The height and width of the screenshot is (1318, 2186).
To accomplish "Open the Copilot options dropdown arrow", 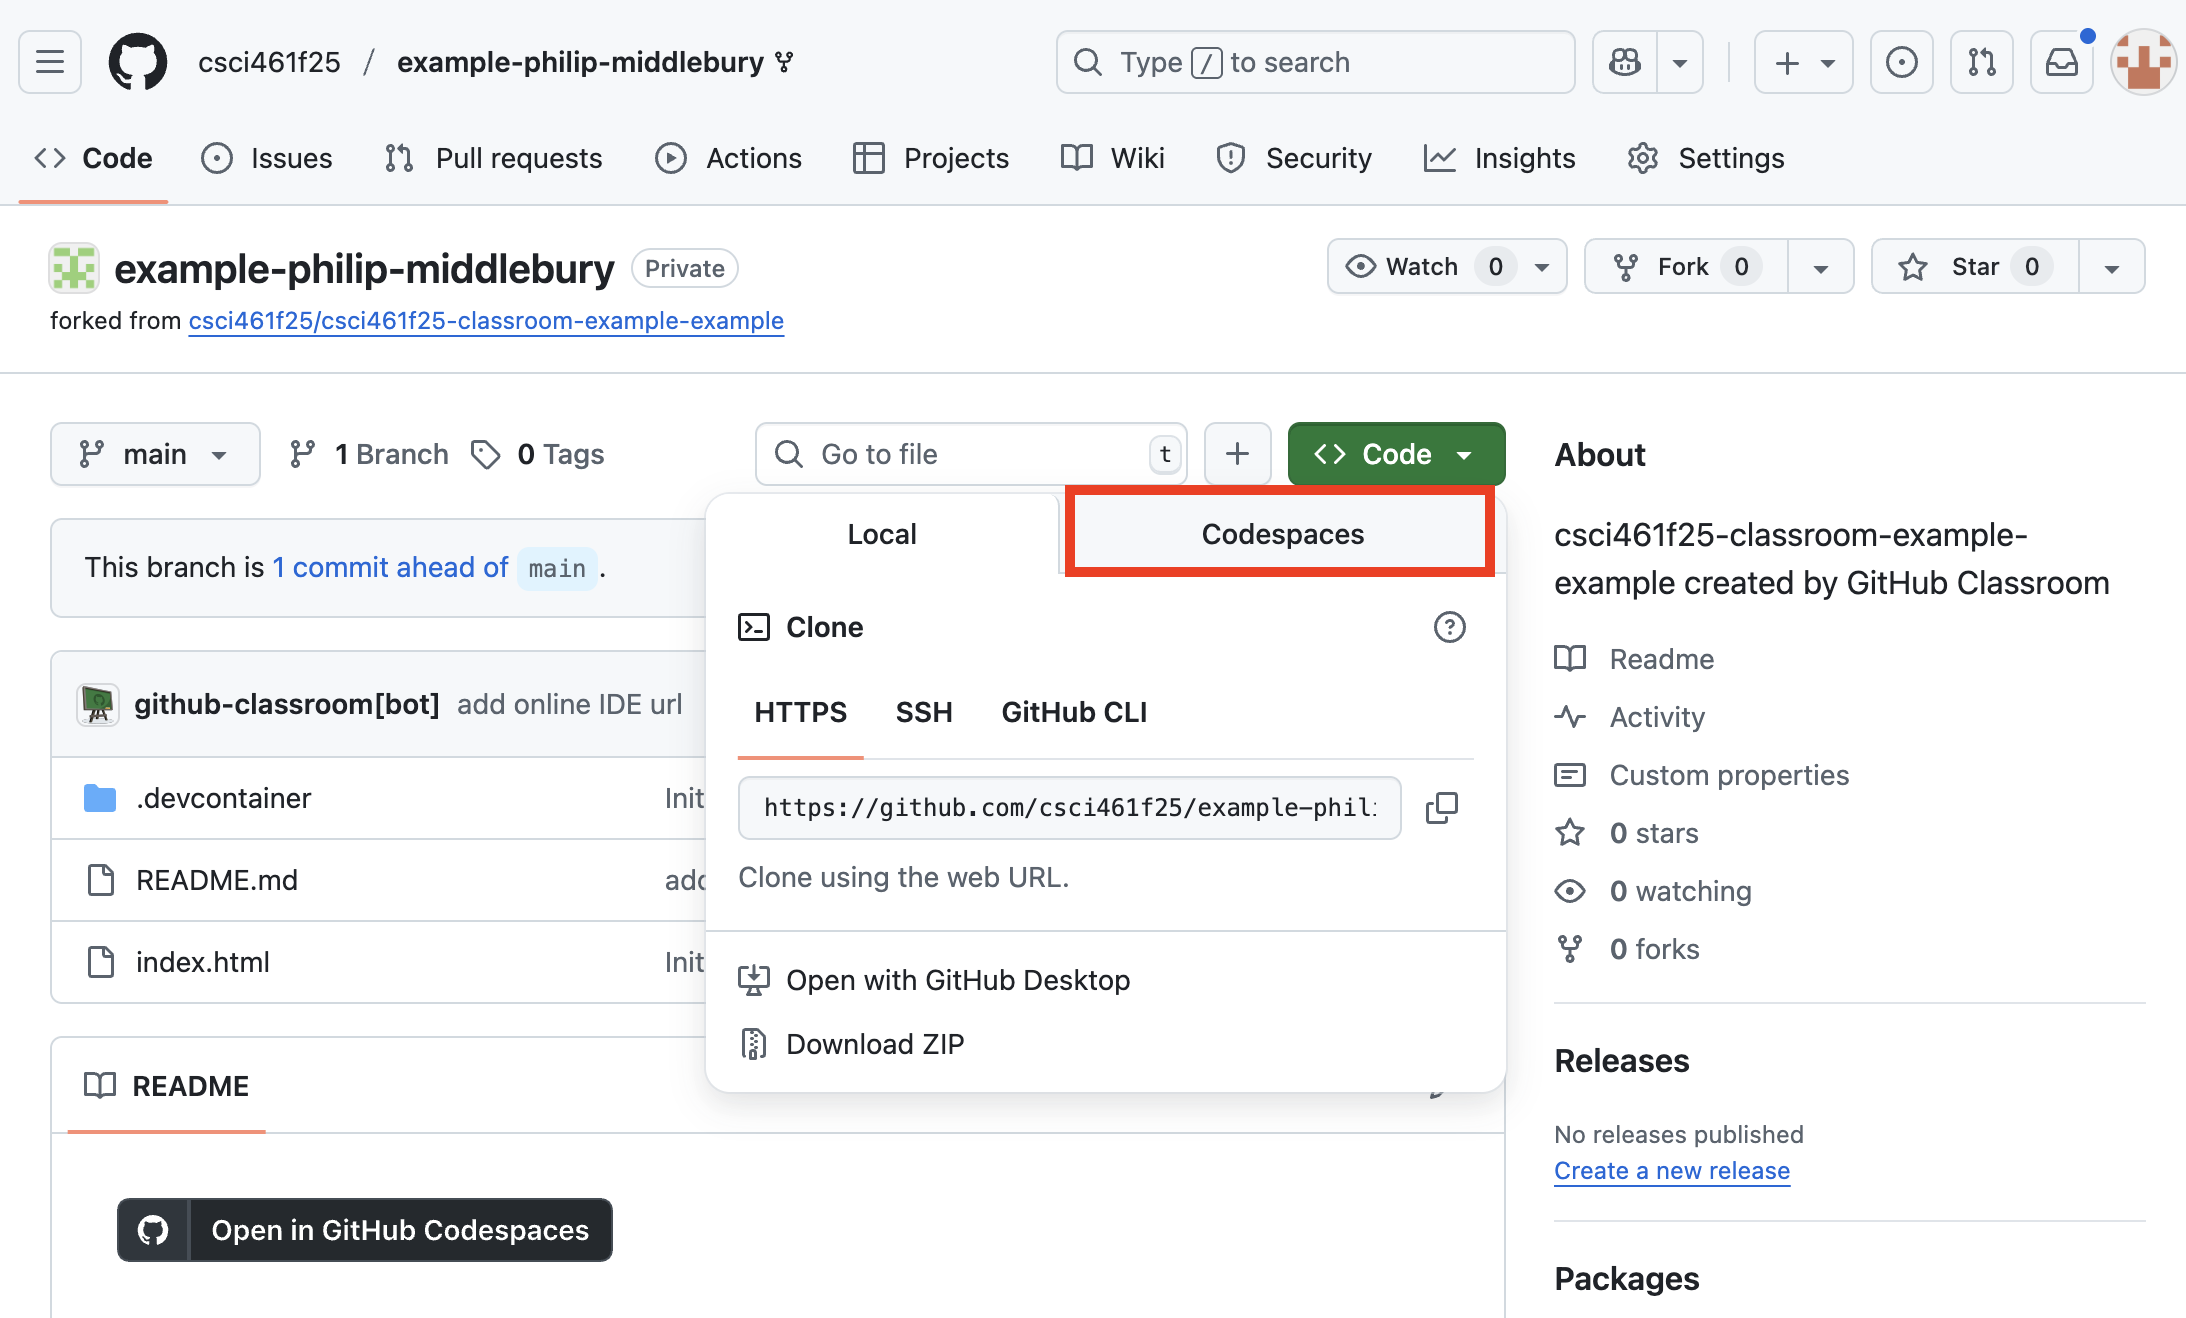I will click(x=1680, y=62).
